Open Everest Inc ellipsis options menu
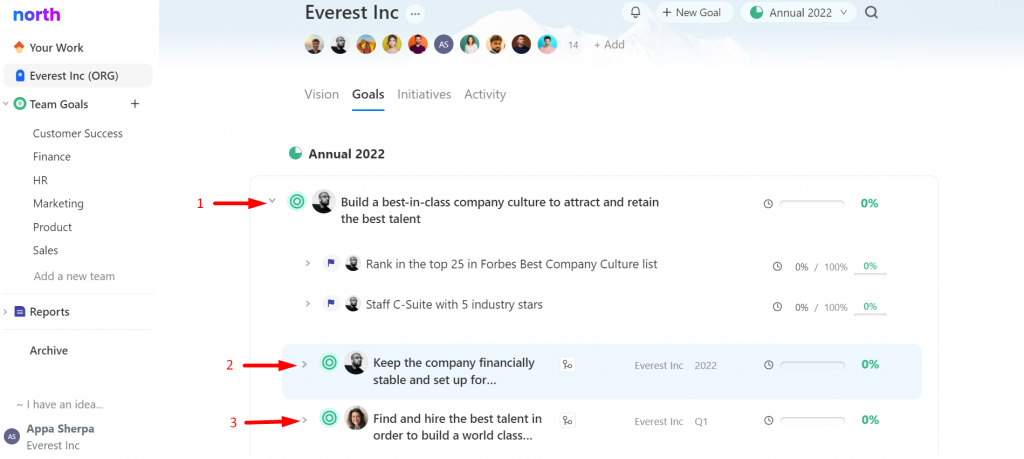1024x459 pixels. pos(415,13)
